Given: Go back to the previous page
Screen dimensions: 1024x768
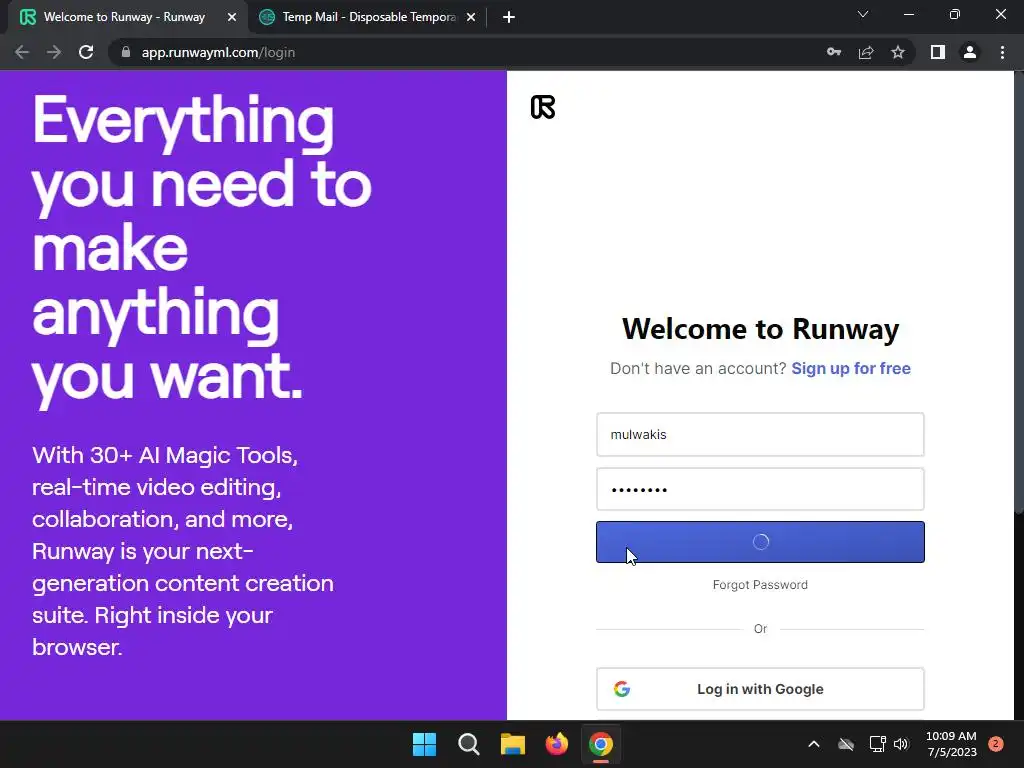Looking at the screenshot, I should pyautogui.click(x=22, y=52).
